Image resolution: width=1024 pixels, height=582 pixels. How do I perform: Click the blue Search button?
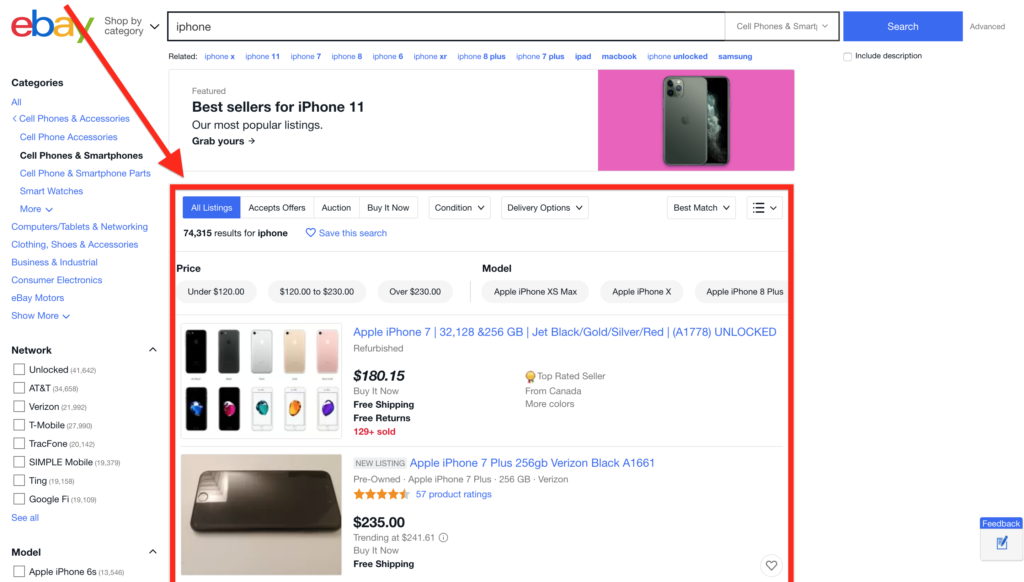click(903, 26)
